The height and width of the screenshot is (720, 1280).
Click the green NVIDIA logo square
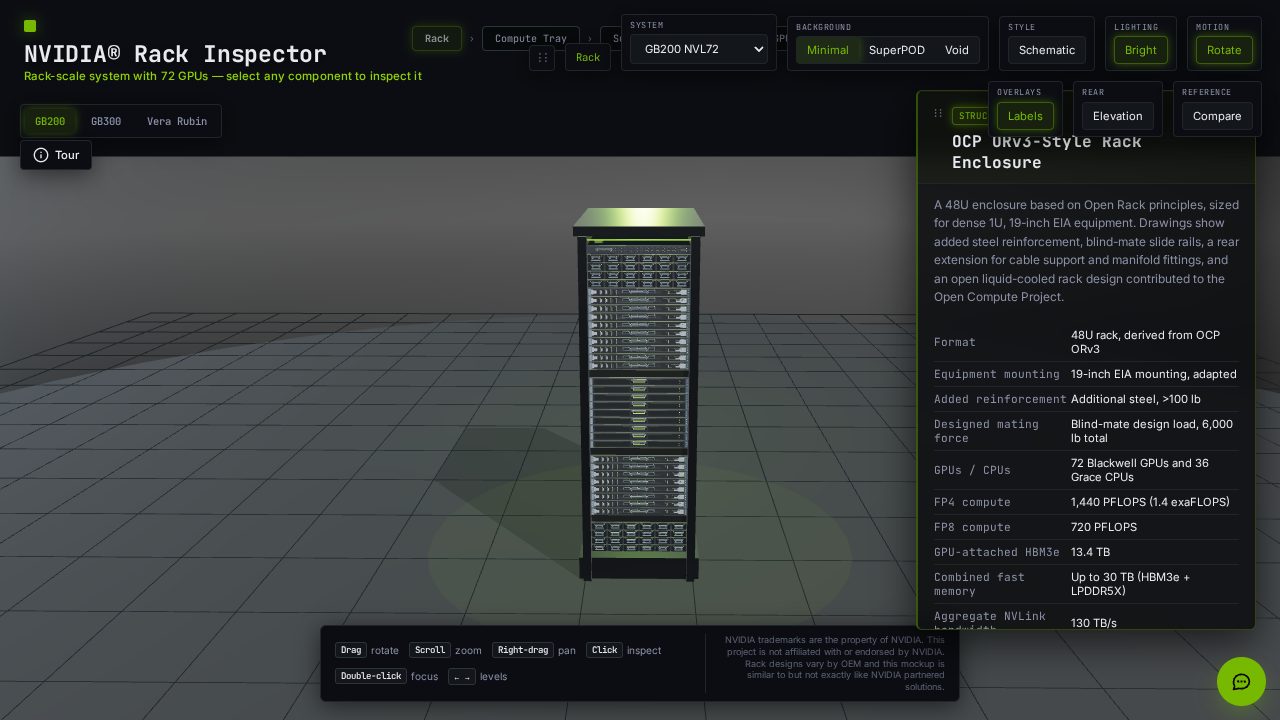click(30, 26)
